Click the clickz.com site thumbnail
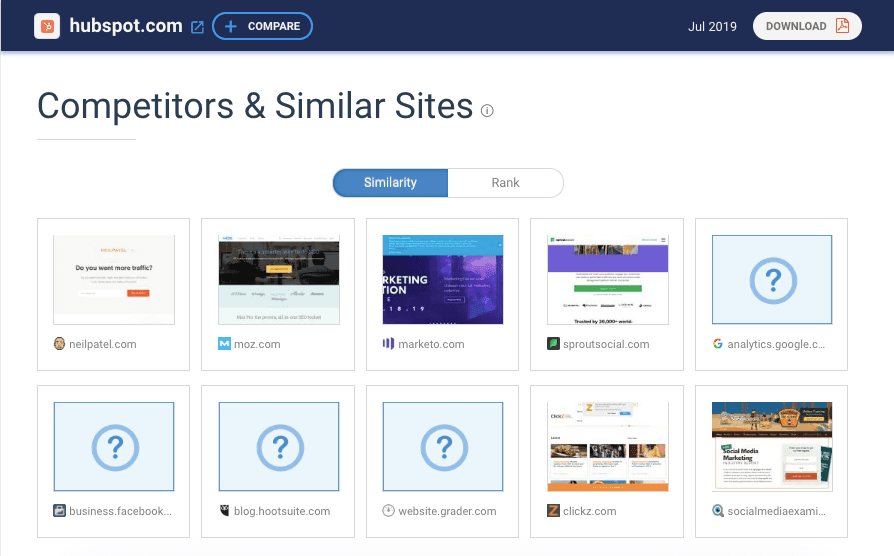The height and width of the screenshot is (556, 894). pos(608,447)
